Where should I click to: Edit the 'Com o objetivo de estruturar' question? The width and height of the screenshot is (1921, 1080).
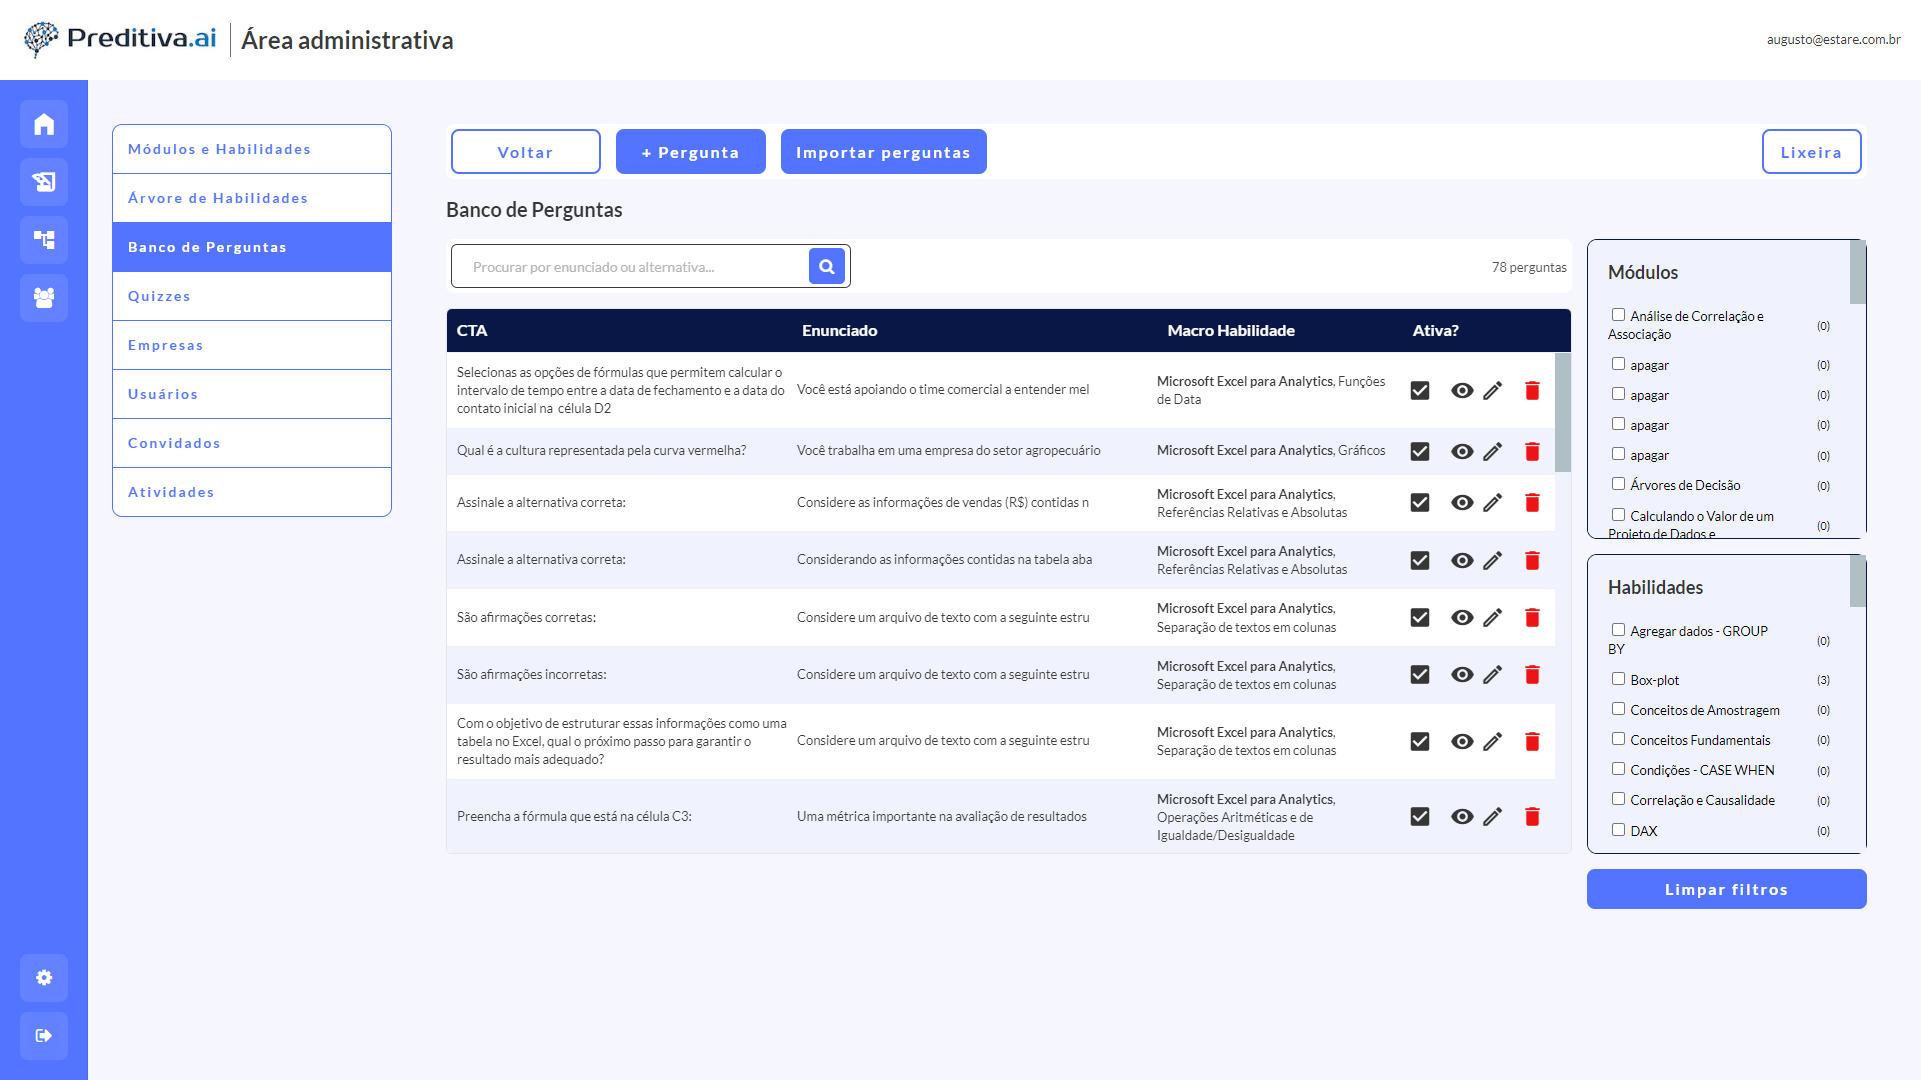point(1493,742)
